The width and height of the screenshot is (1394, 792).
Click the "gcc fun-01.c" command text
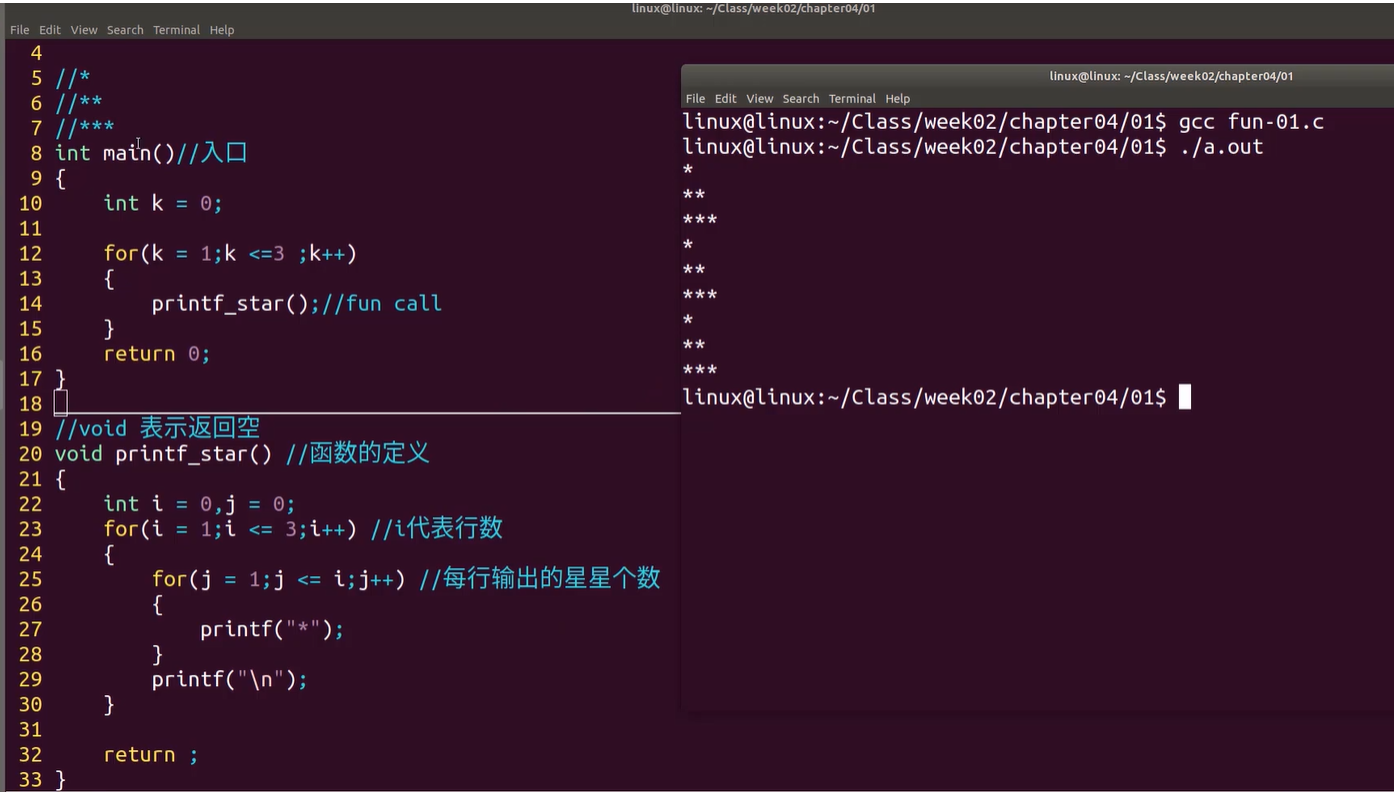[1251, 122]
